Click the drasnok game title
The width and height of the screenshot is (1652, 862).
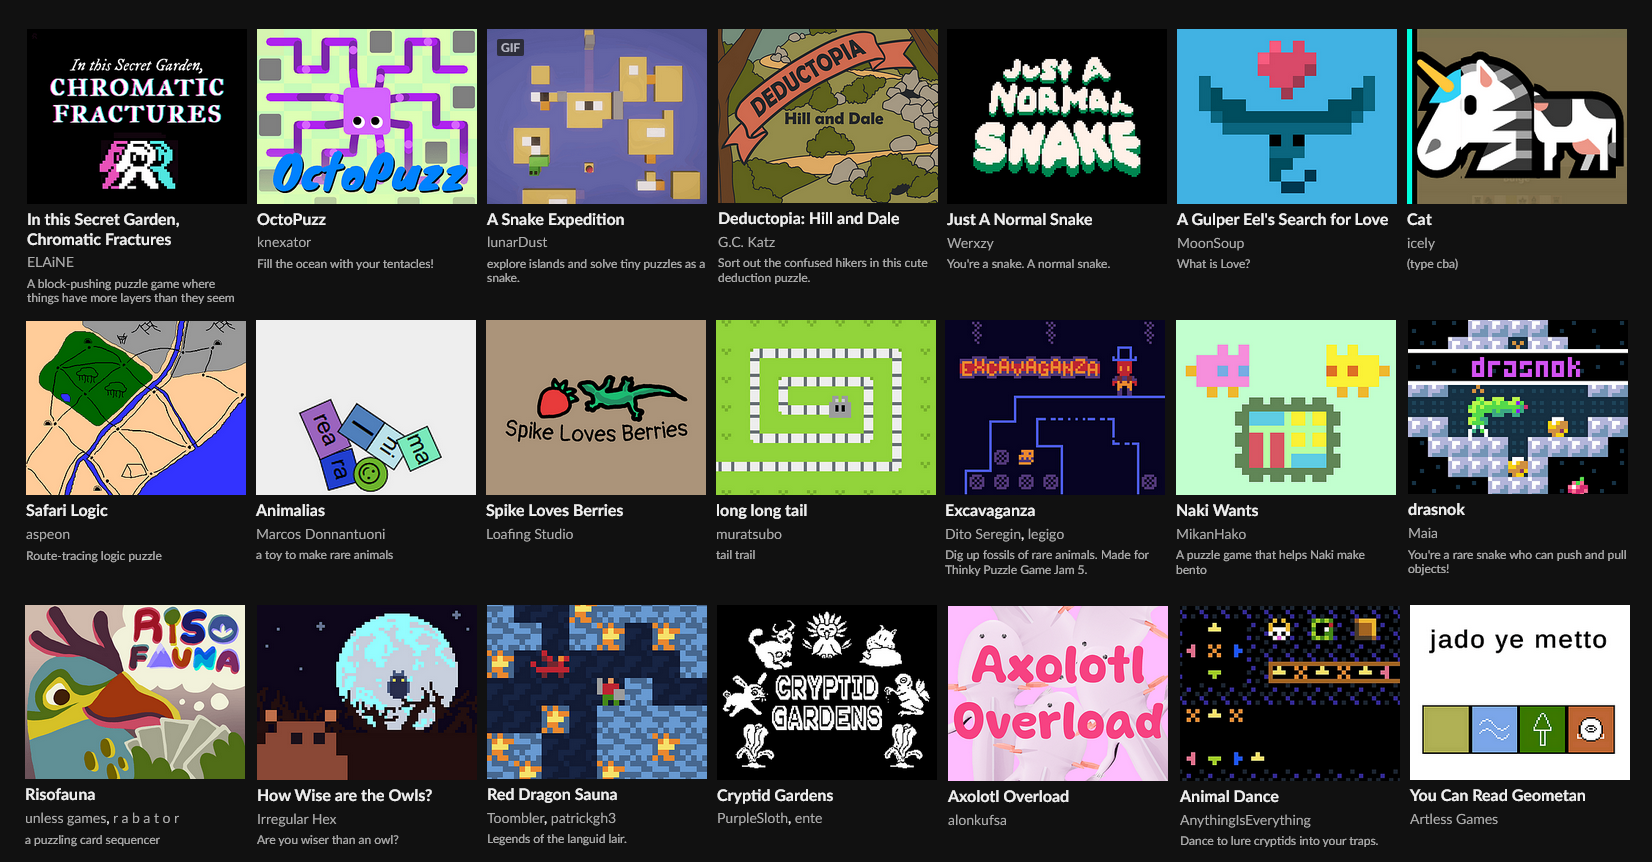point(1436,509)
